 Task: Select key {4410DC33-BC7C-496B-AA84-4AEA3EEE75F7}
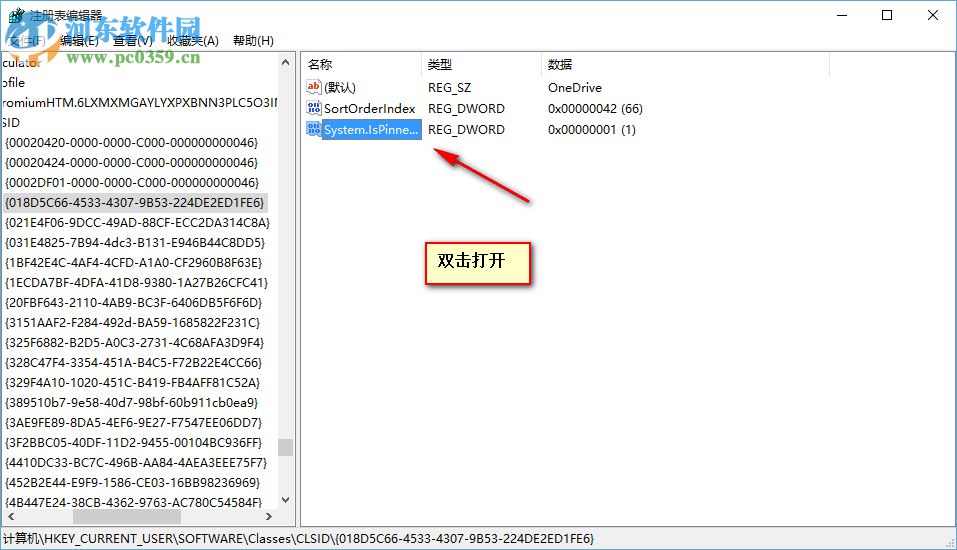pyautogui.click(x=136, y=463)
